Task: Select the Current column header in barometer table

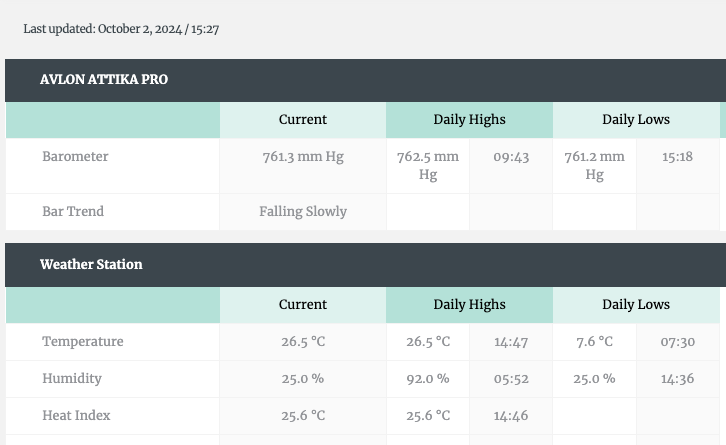Action: tap(303, 119)
